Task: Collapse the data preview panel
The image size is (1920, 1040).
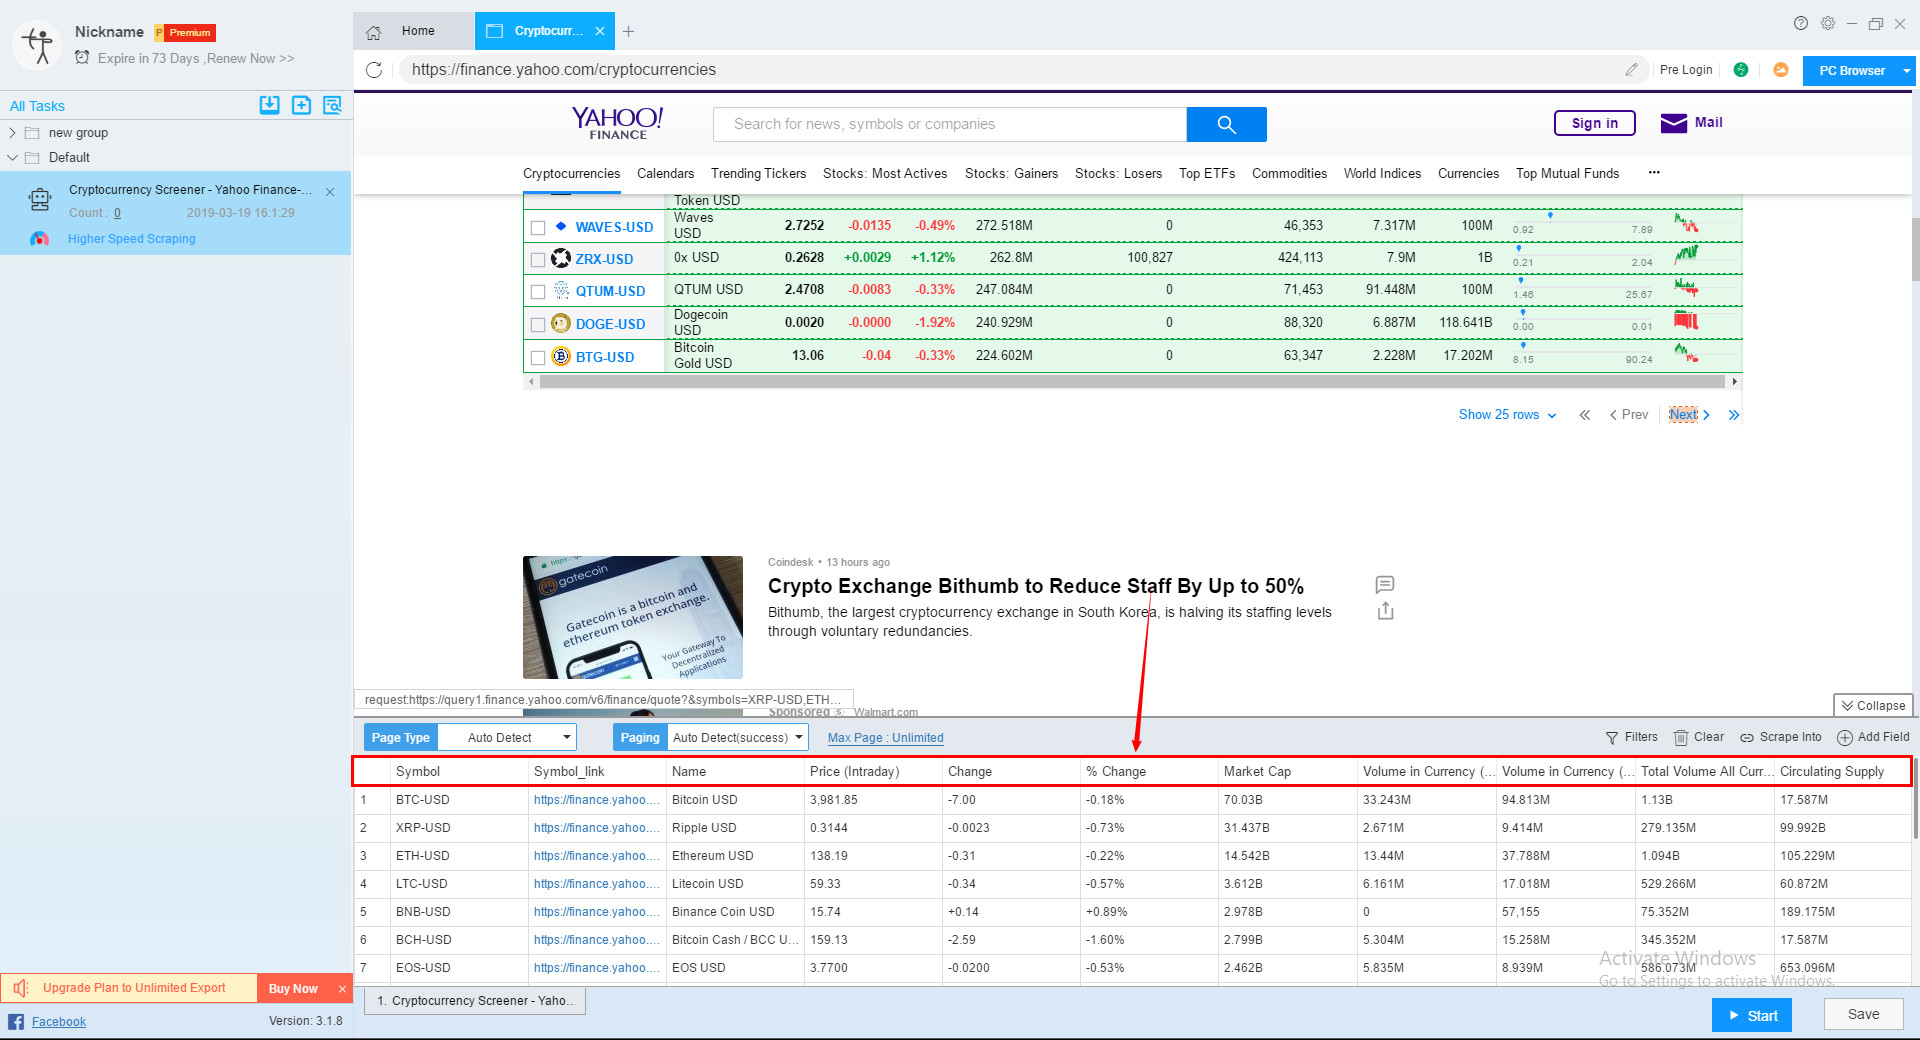Action: (x=1873, y=706)
